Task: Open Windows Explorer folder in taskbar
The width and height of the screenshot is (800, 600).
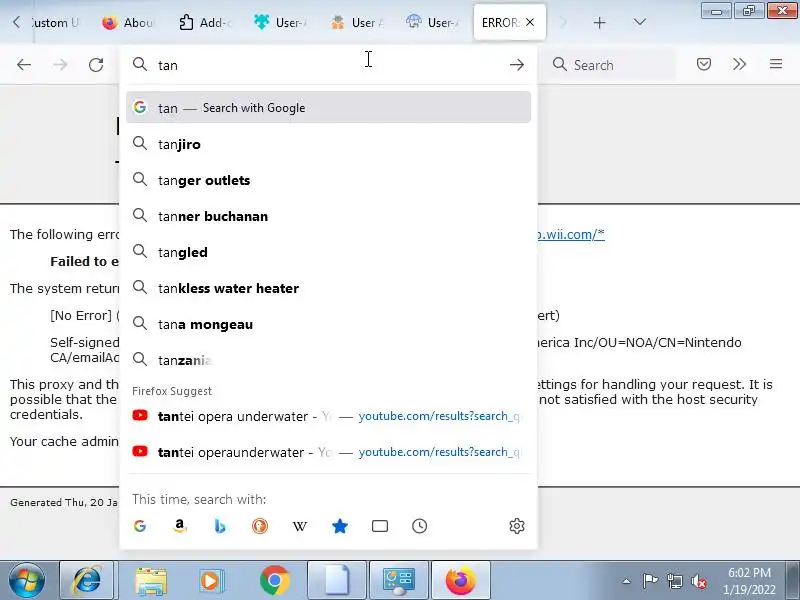Action: tap(151, 580)
